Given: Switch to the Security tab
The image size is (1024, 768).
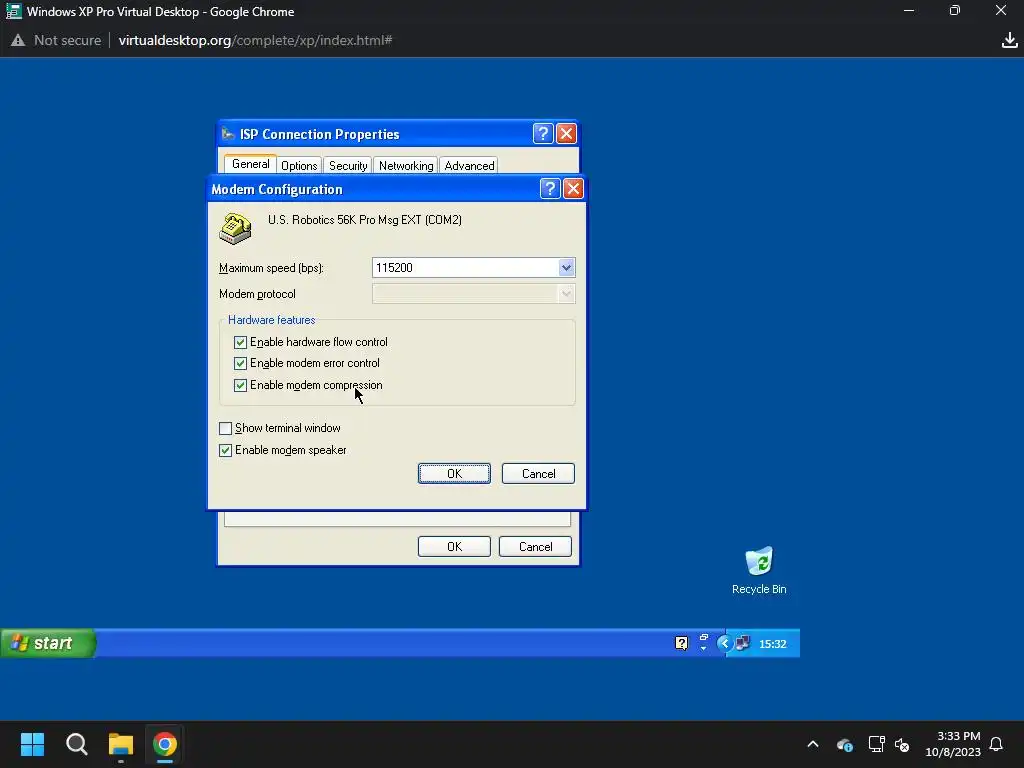Looking at the screenshot, I should (x=348, y=166).
